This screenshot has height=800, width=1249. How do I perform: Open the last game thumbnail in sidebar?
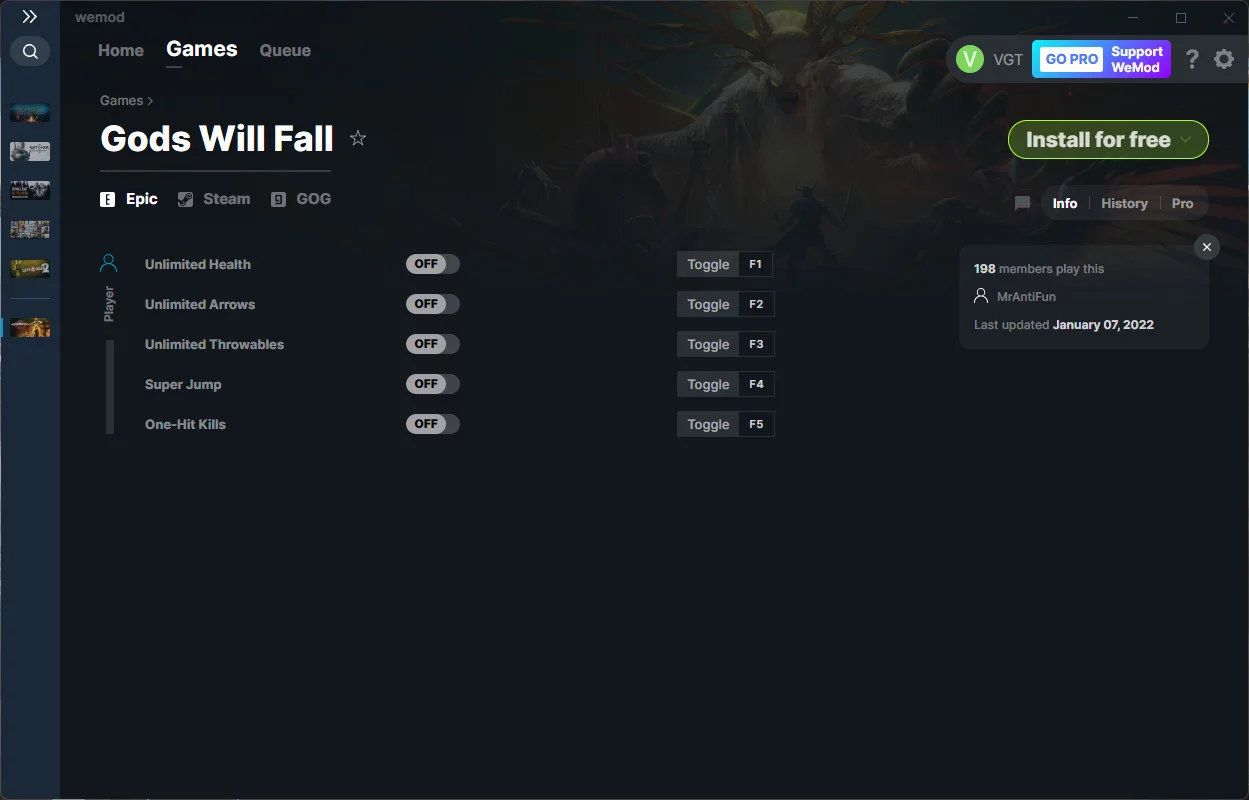(30, 327)
